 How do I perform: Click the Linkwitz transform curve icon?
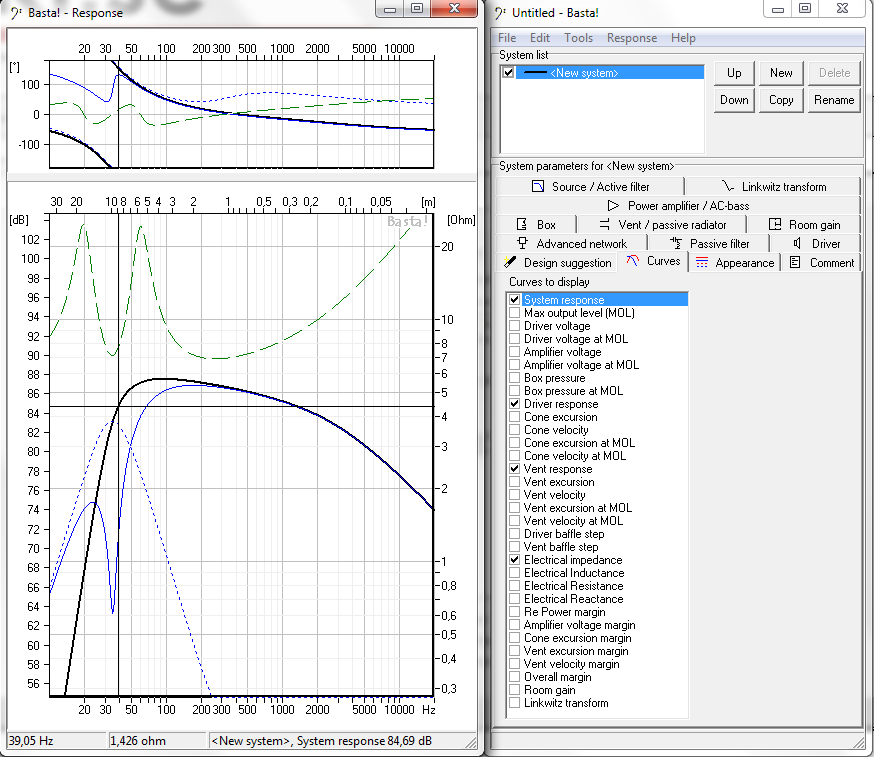727,186
